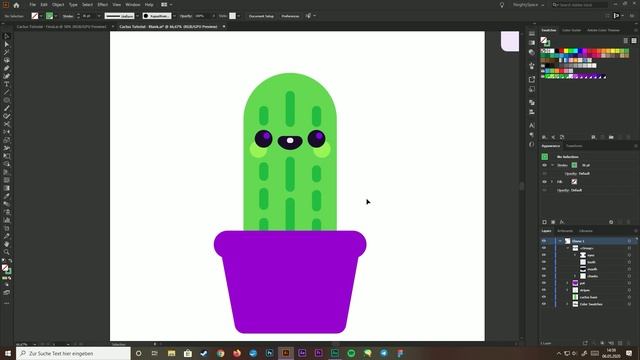
Task: Open the fill color dropdown in the control bar
Action: pyautogui.click(x=41, y=16)
